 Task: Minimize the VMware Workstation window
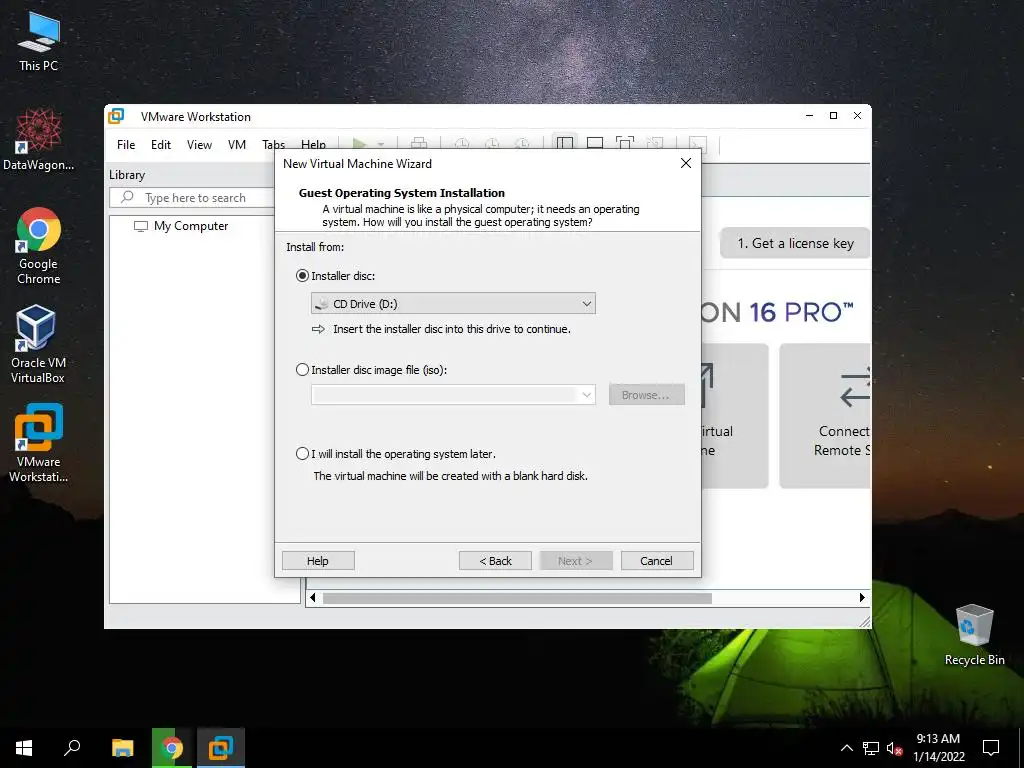click(x=809, y=116)
